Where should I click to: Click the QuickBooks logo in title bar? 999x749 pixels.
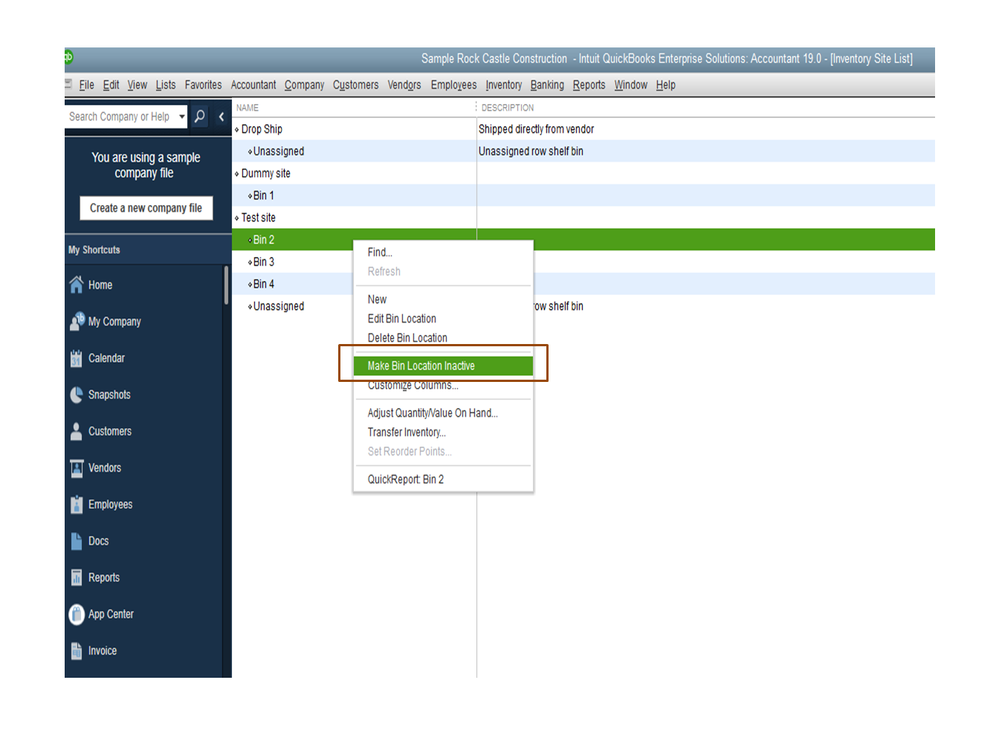[x=69, y=57]
